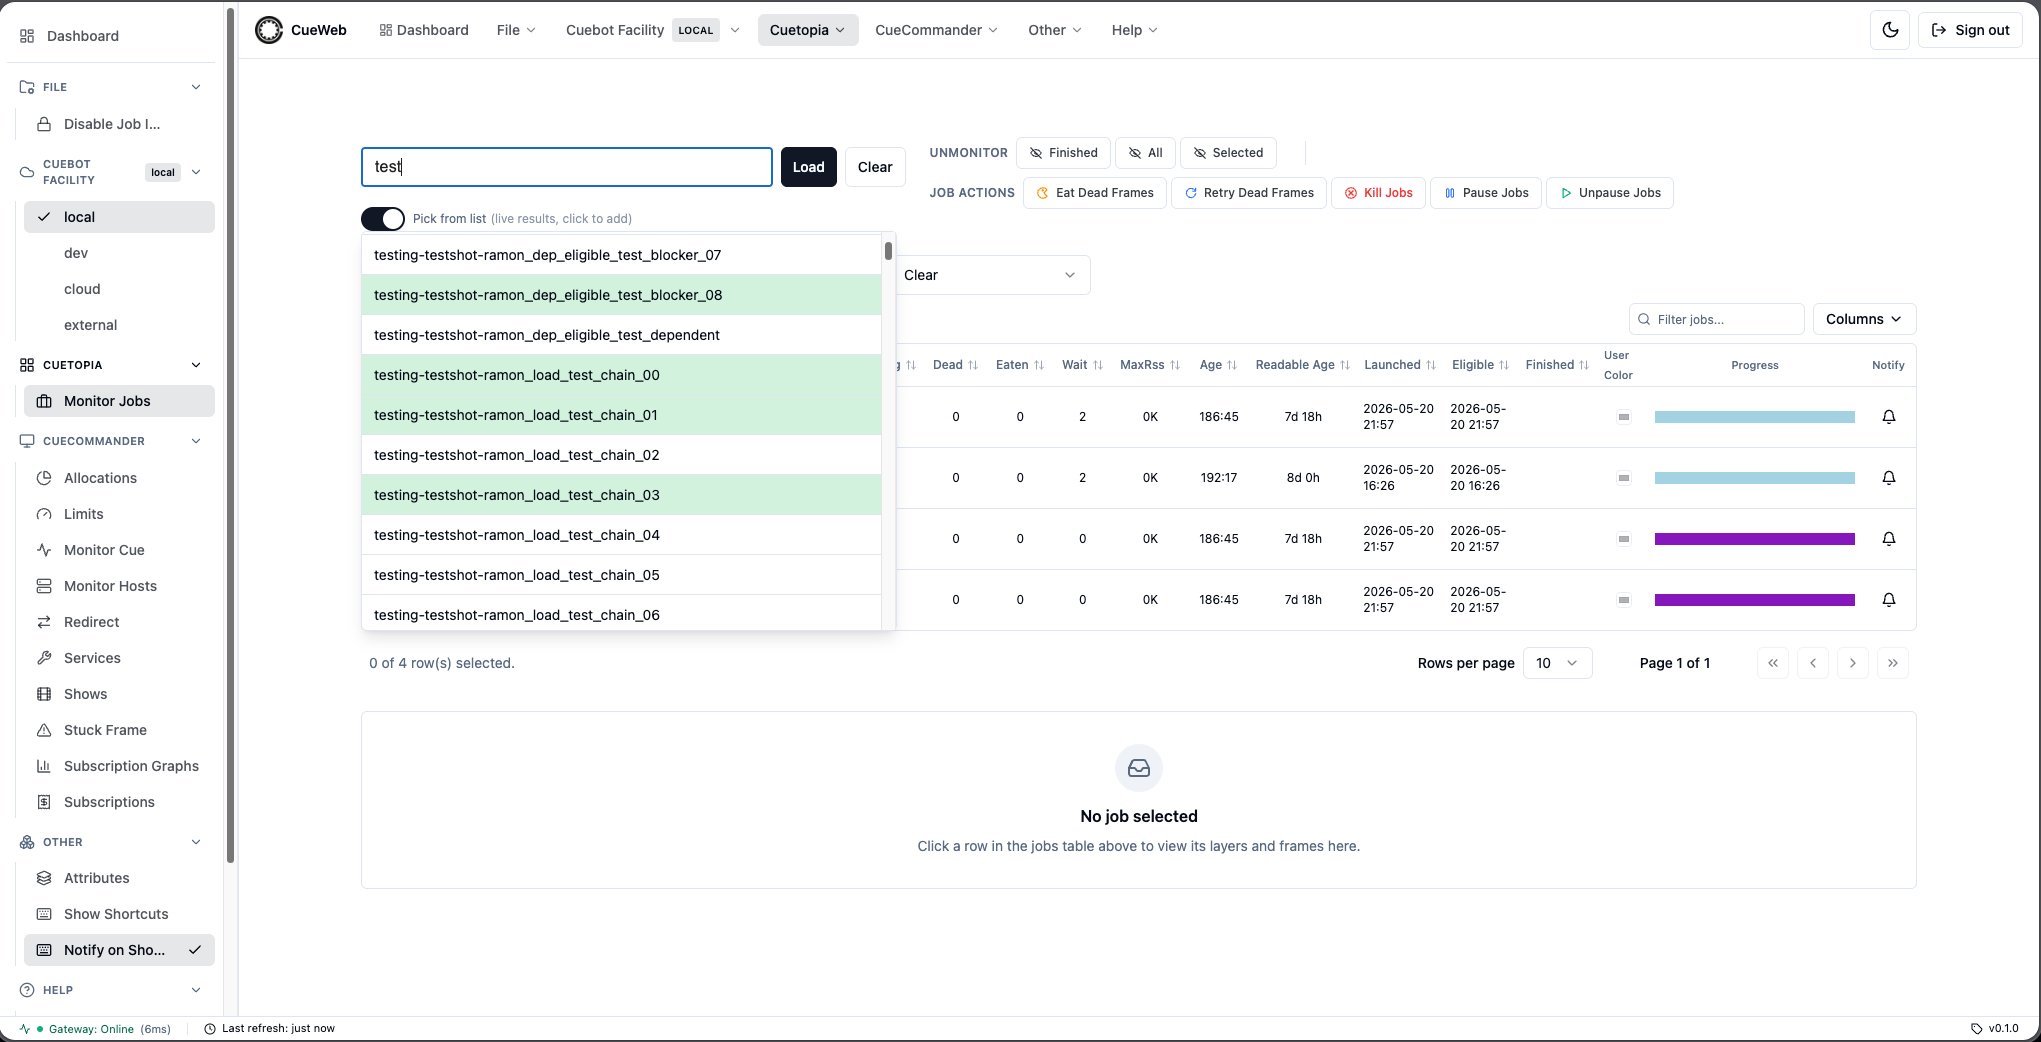Click the Load button

tap(809, 167)
